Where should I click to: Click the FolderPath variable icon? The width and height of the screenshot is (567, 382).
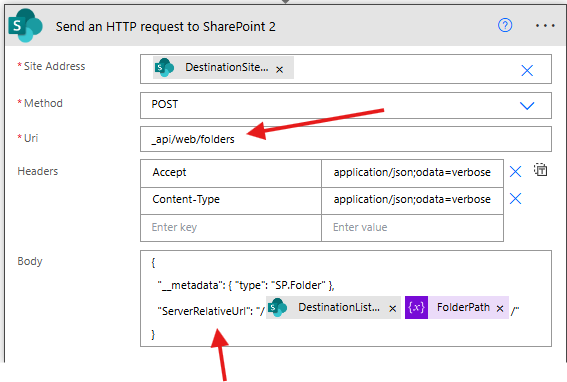click(x=416, y=307)
